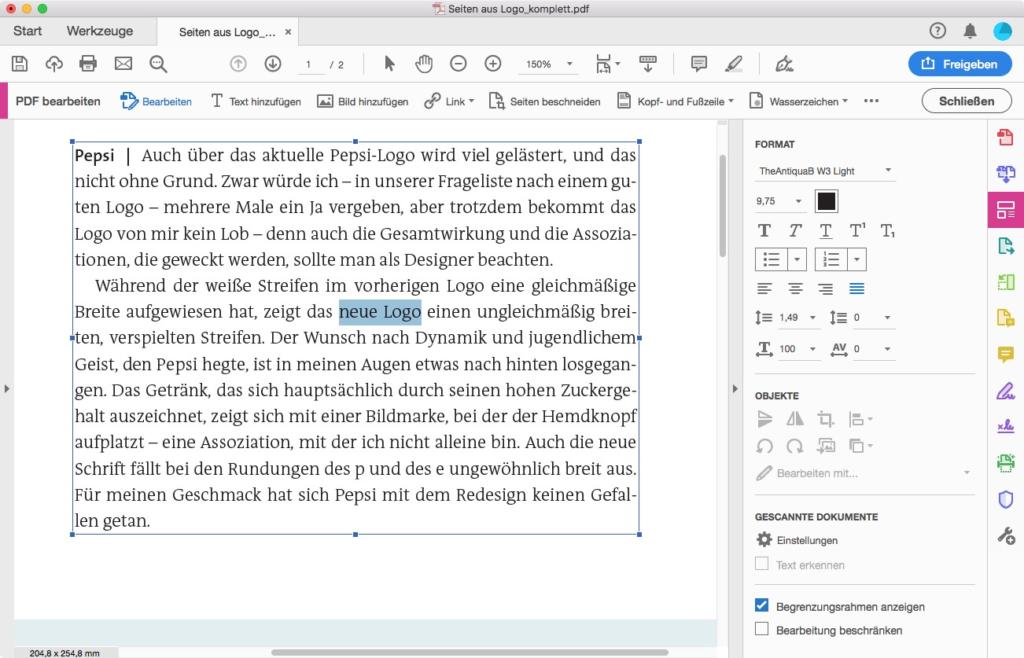Open more tools wrench icon in sidebar
1024x658 pixels.
[x=1005, y=536]
